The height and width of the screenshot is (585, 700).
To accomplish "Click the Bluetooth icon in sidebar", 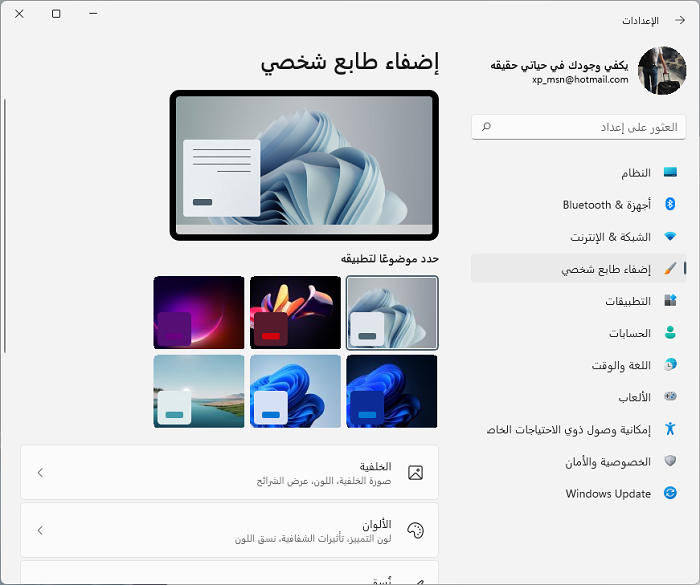I will [670, 204].
